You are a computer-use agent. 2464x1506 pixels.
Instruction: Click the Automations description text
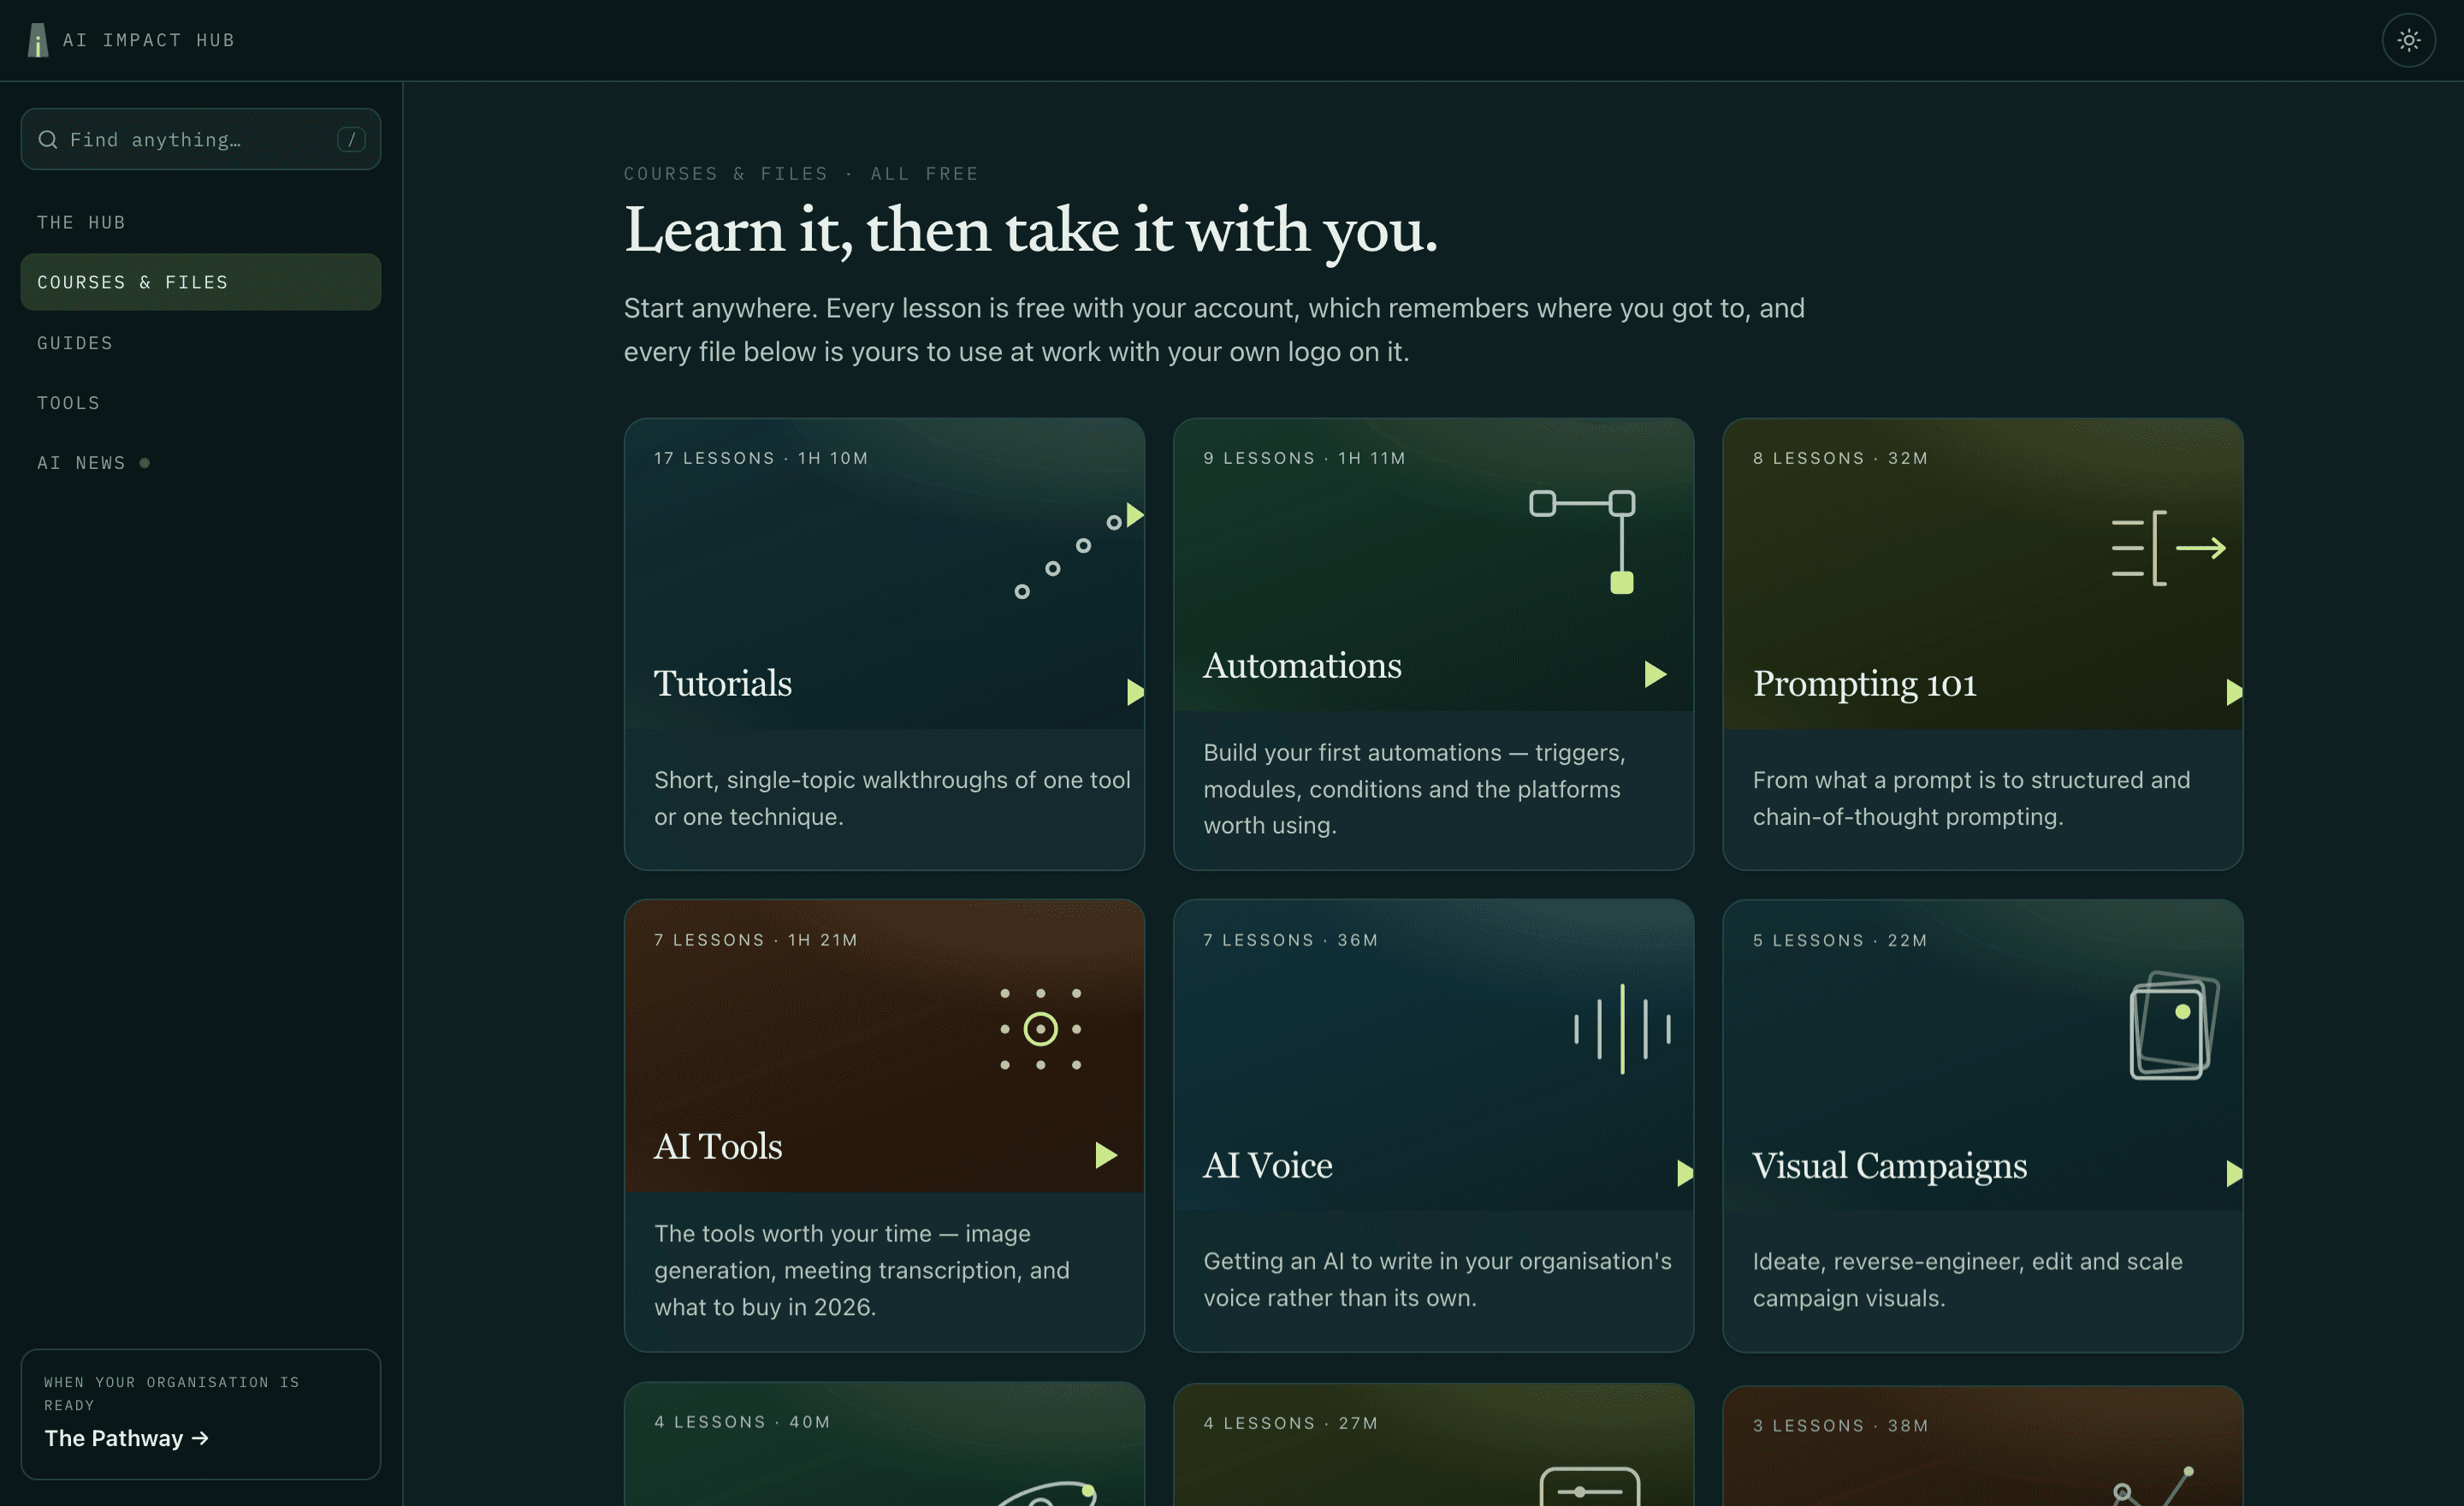pyautogui.click(x=1414, y=789)
